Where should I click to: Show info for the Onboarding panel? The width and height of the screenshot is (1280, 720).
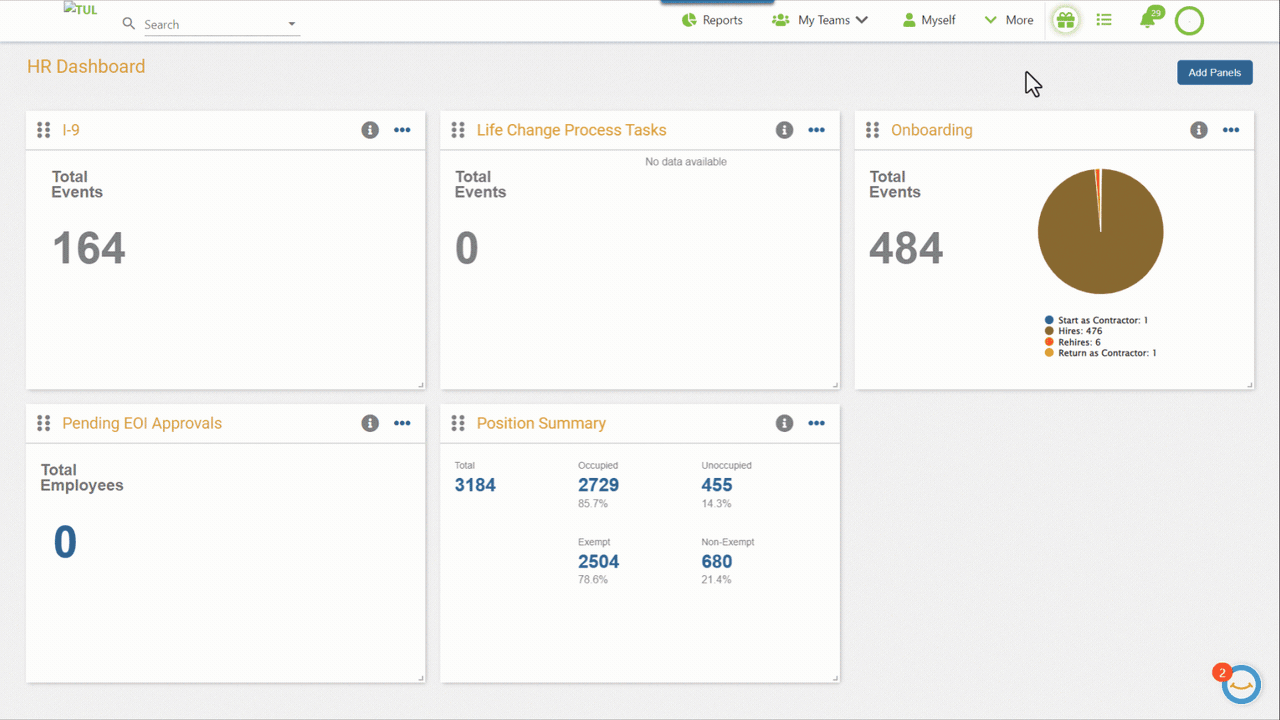(1199, 130)
